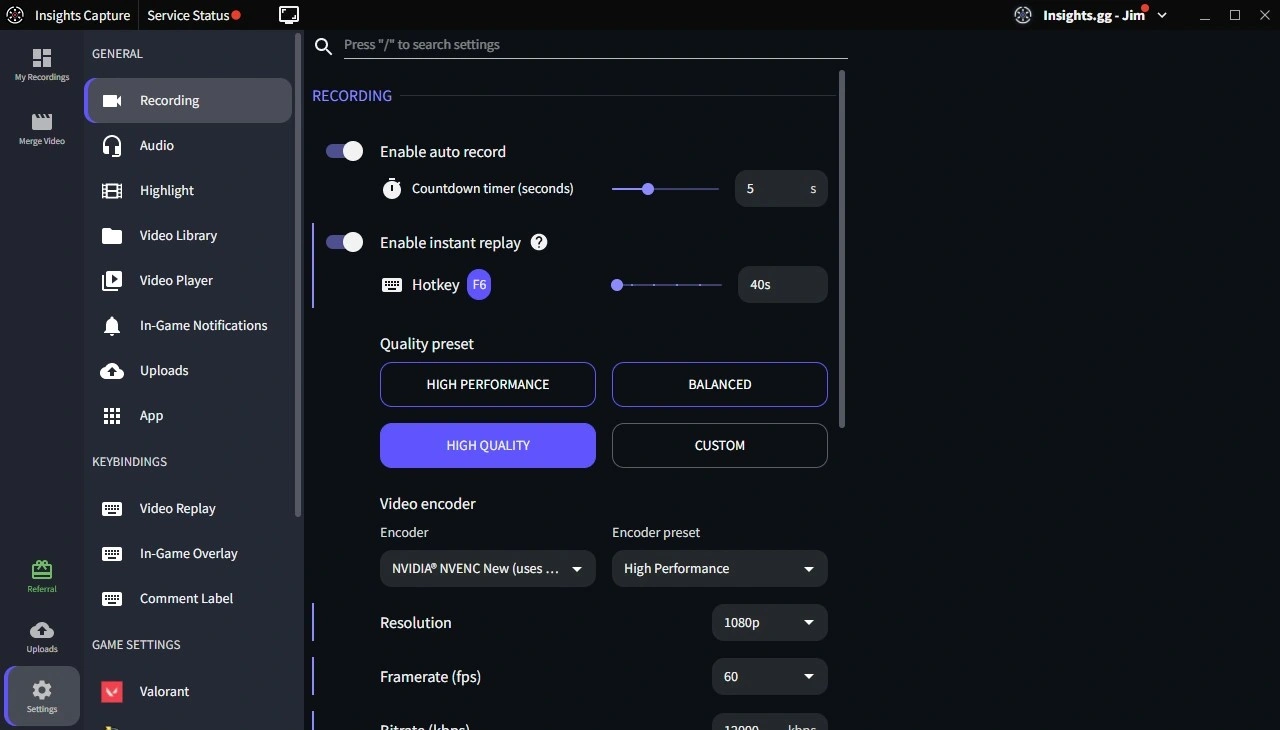Select the Merge Video sidebar icon
The width and height of the screenshot is (1280, 730).
click(41, 128)
